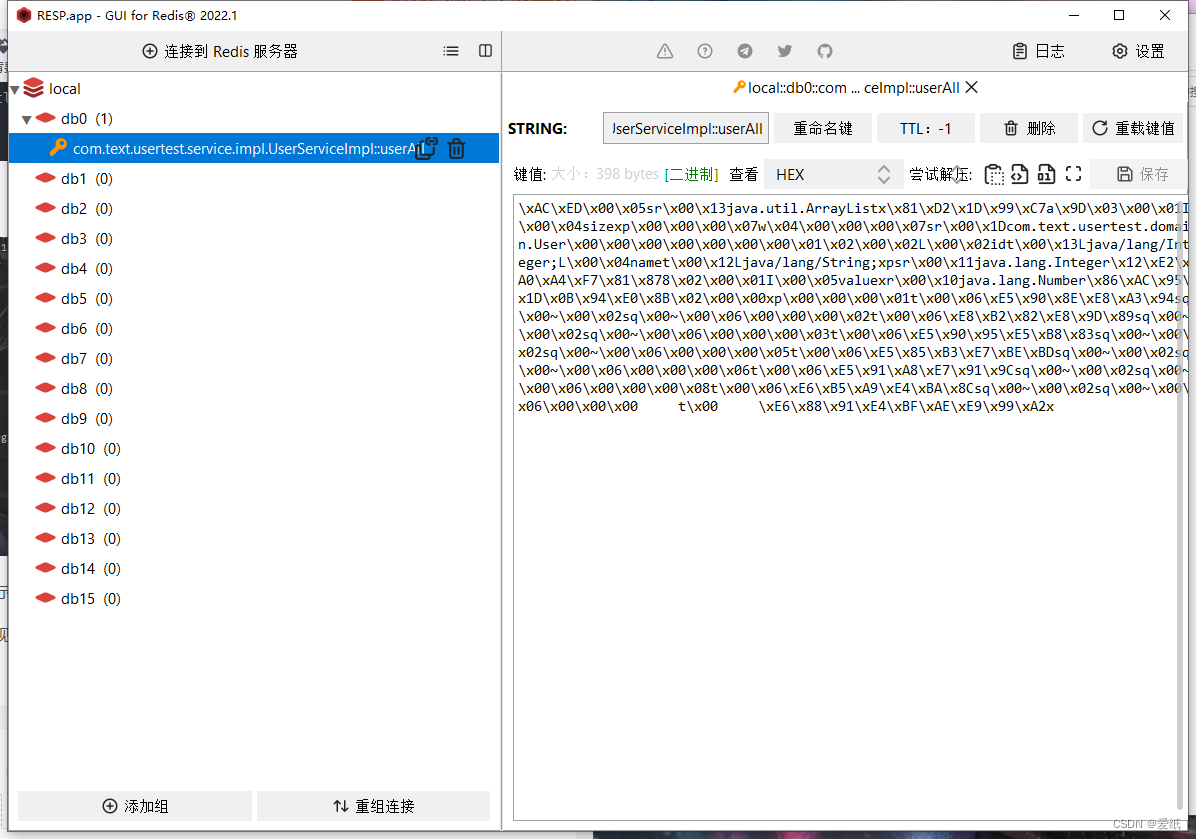The width and height of the screenshot is (1196, 839).
Task: Toggle the split-pane layout icon
Action: (x=485, y=51)
